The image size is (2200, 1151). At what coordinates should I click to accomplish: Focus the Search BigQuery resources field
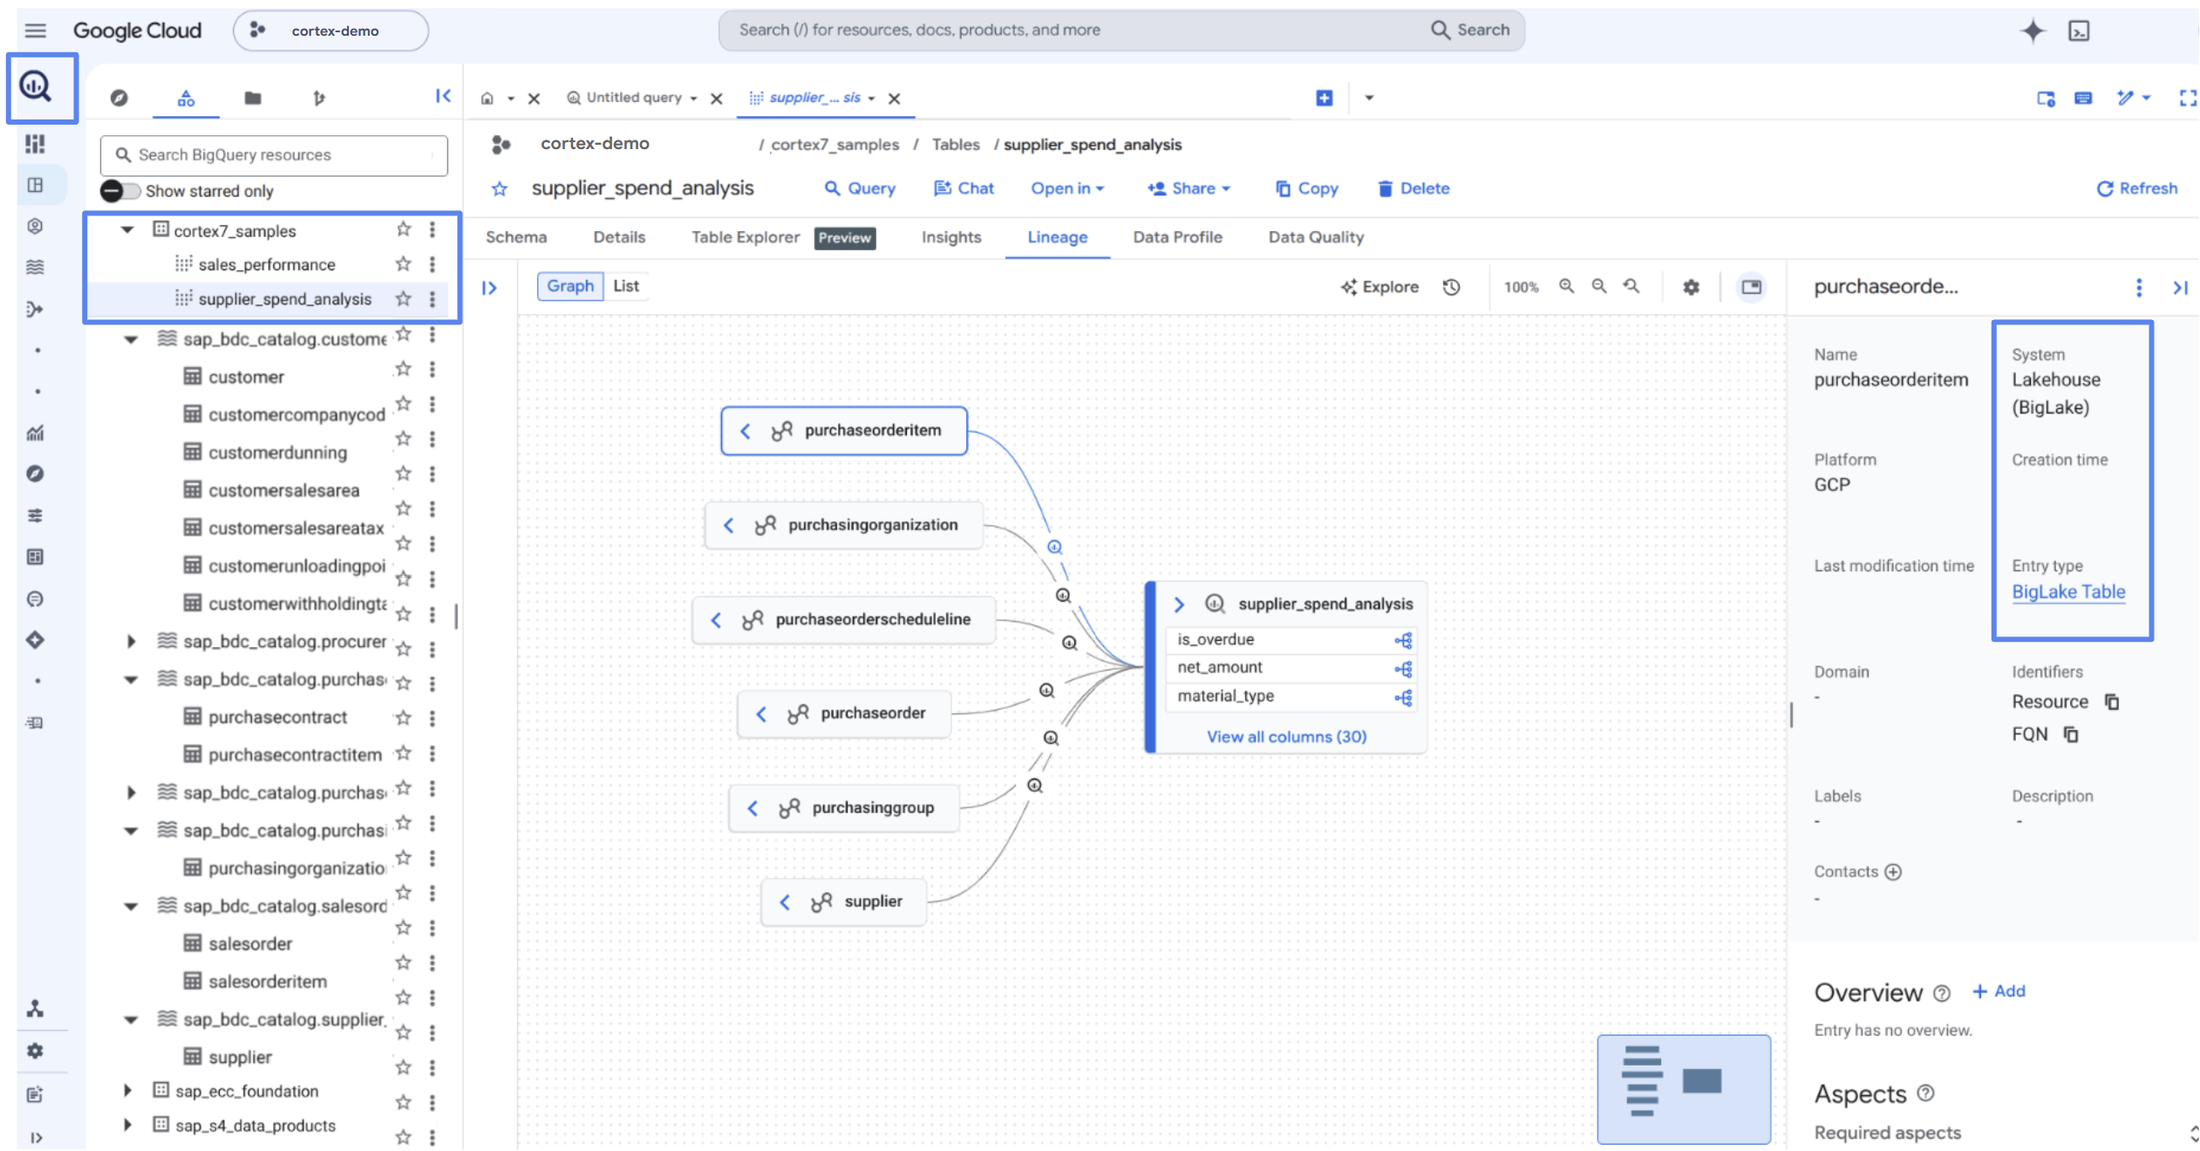pos(274,155)
